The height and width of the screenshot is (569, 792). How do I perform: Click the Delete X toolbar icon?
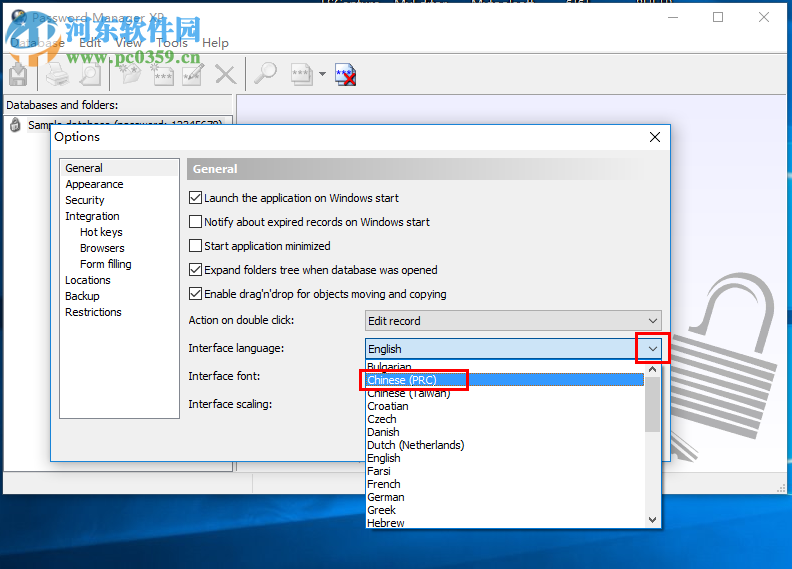225,75
